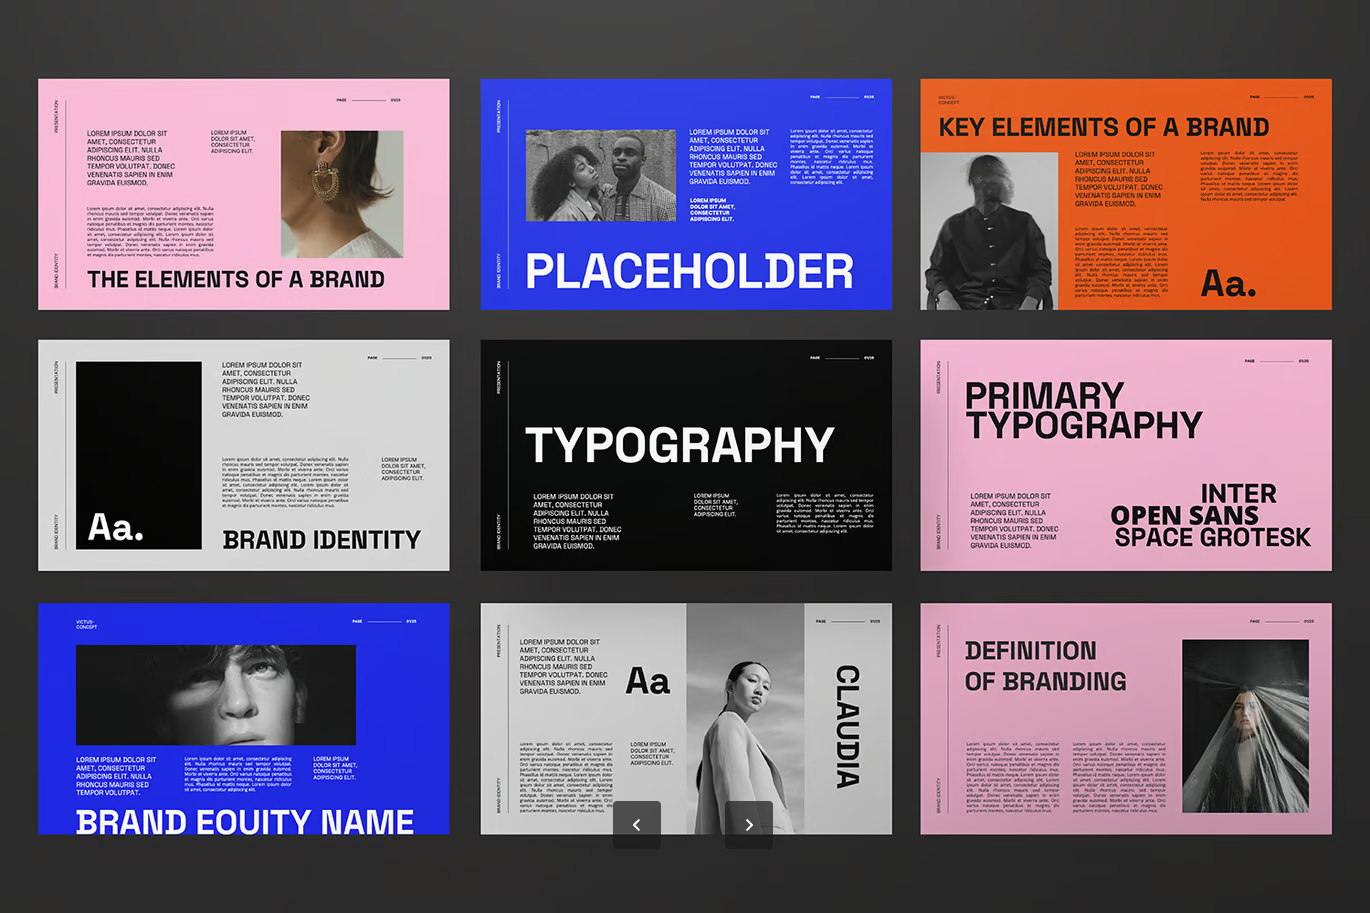This screenshot has height=913, width=1370.
Task: Click the next slide right arrow
Action: coord(749,825)
